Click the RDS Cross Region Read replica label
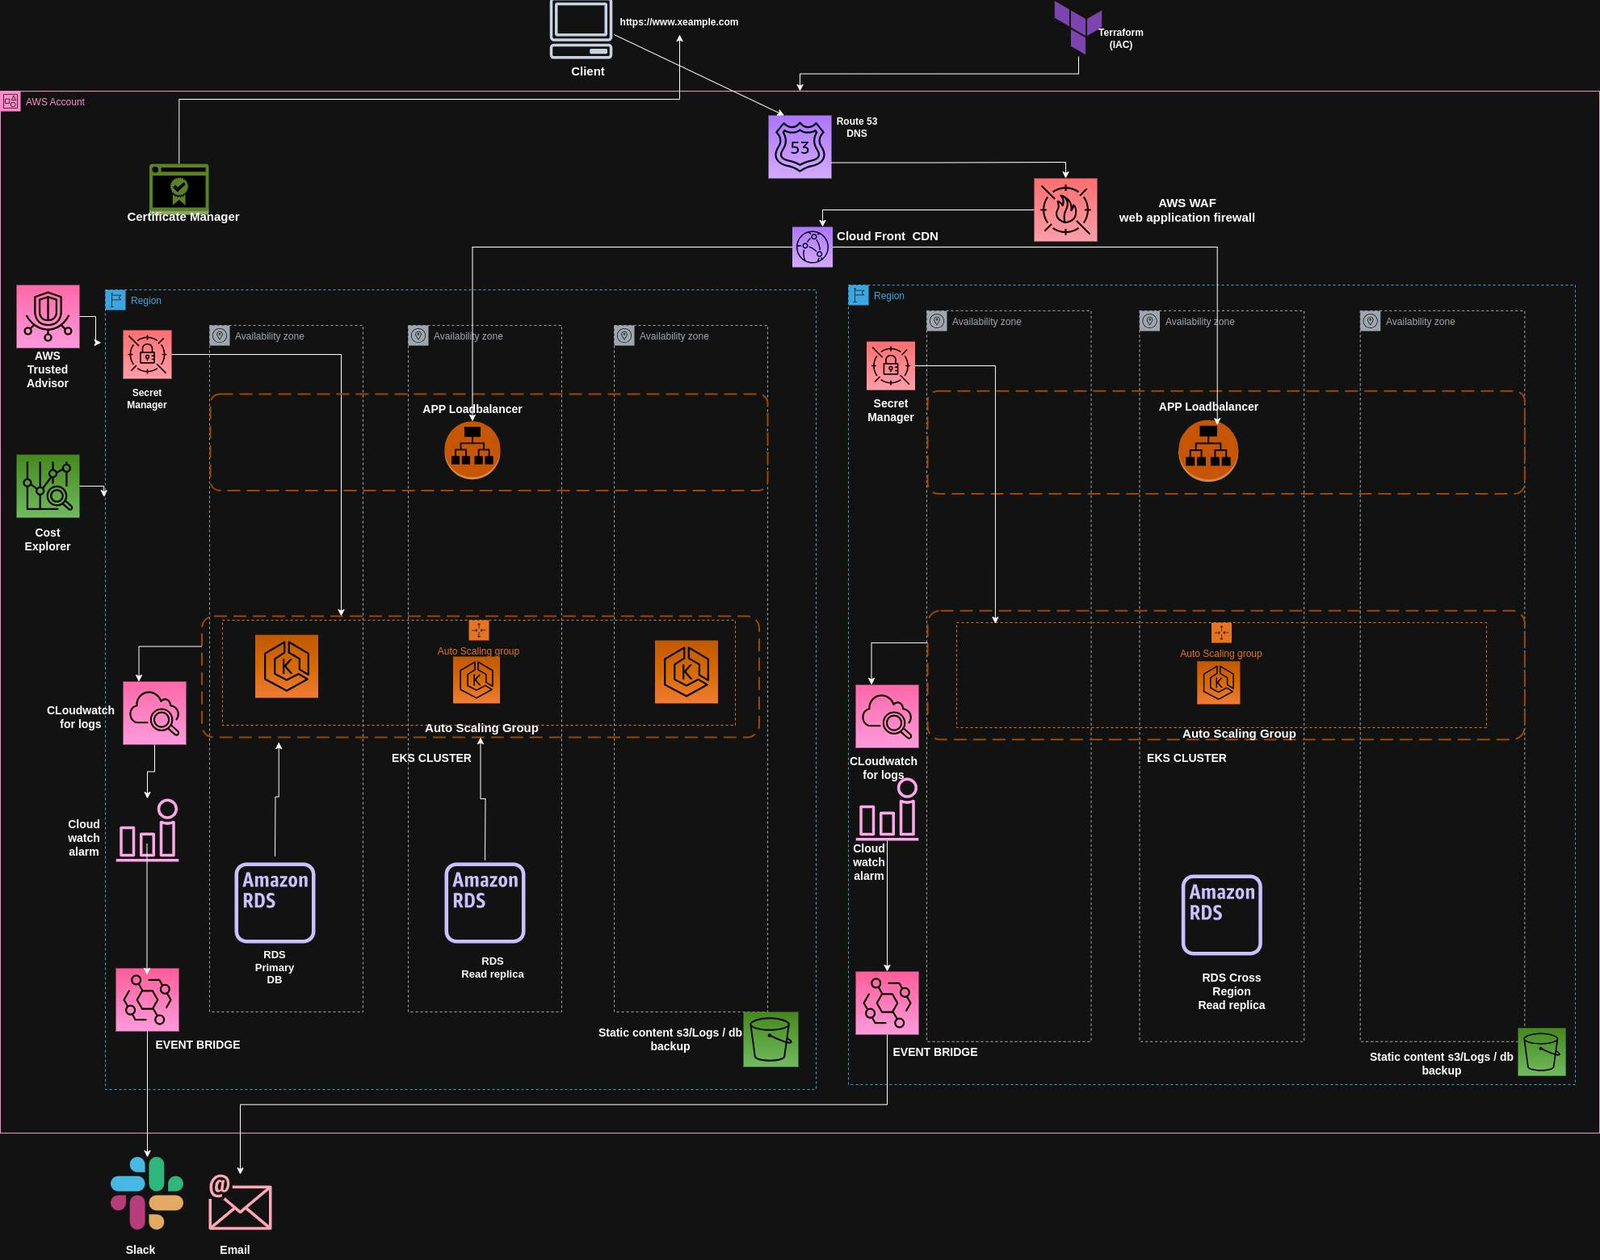The height and width of the screenshot is (1260, 1600). click(1231, 991)
